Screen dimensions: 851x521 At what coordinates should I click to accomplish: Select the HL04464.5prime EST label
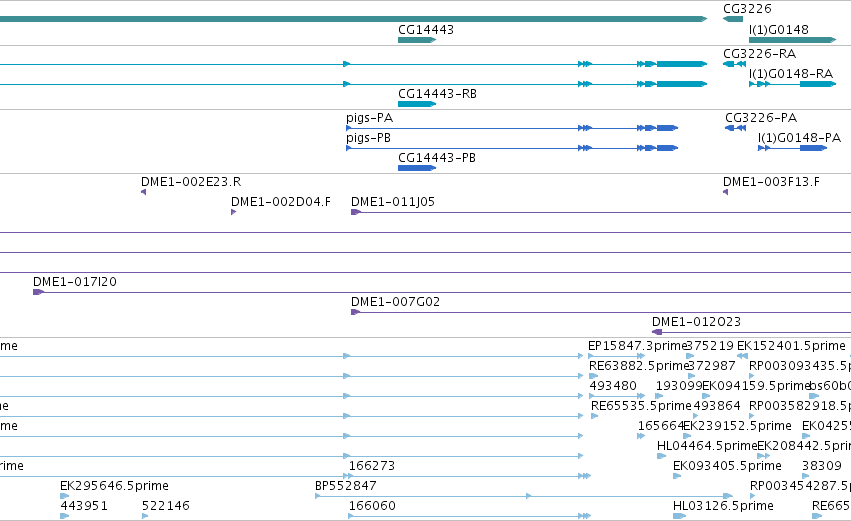(707, 446)
